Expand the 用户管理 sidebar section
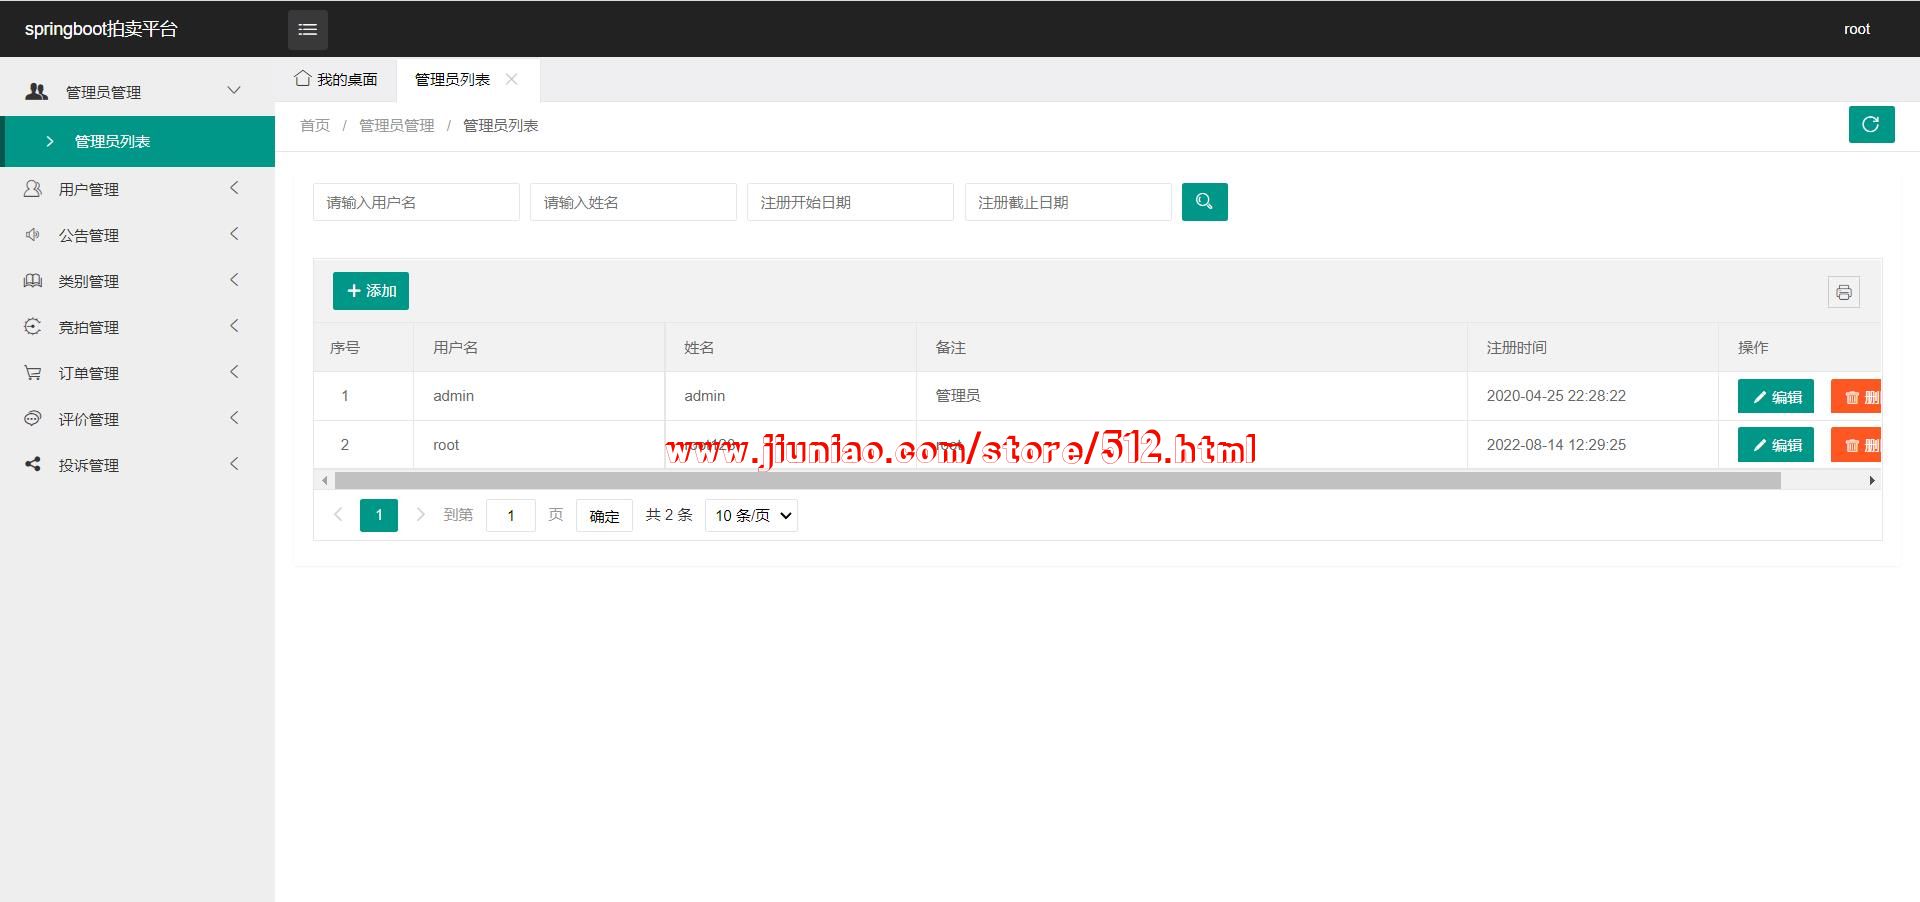Viewport: 1920px width, 902px height. click(88, 189)
